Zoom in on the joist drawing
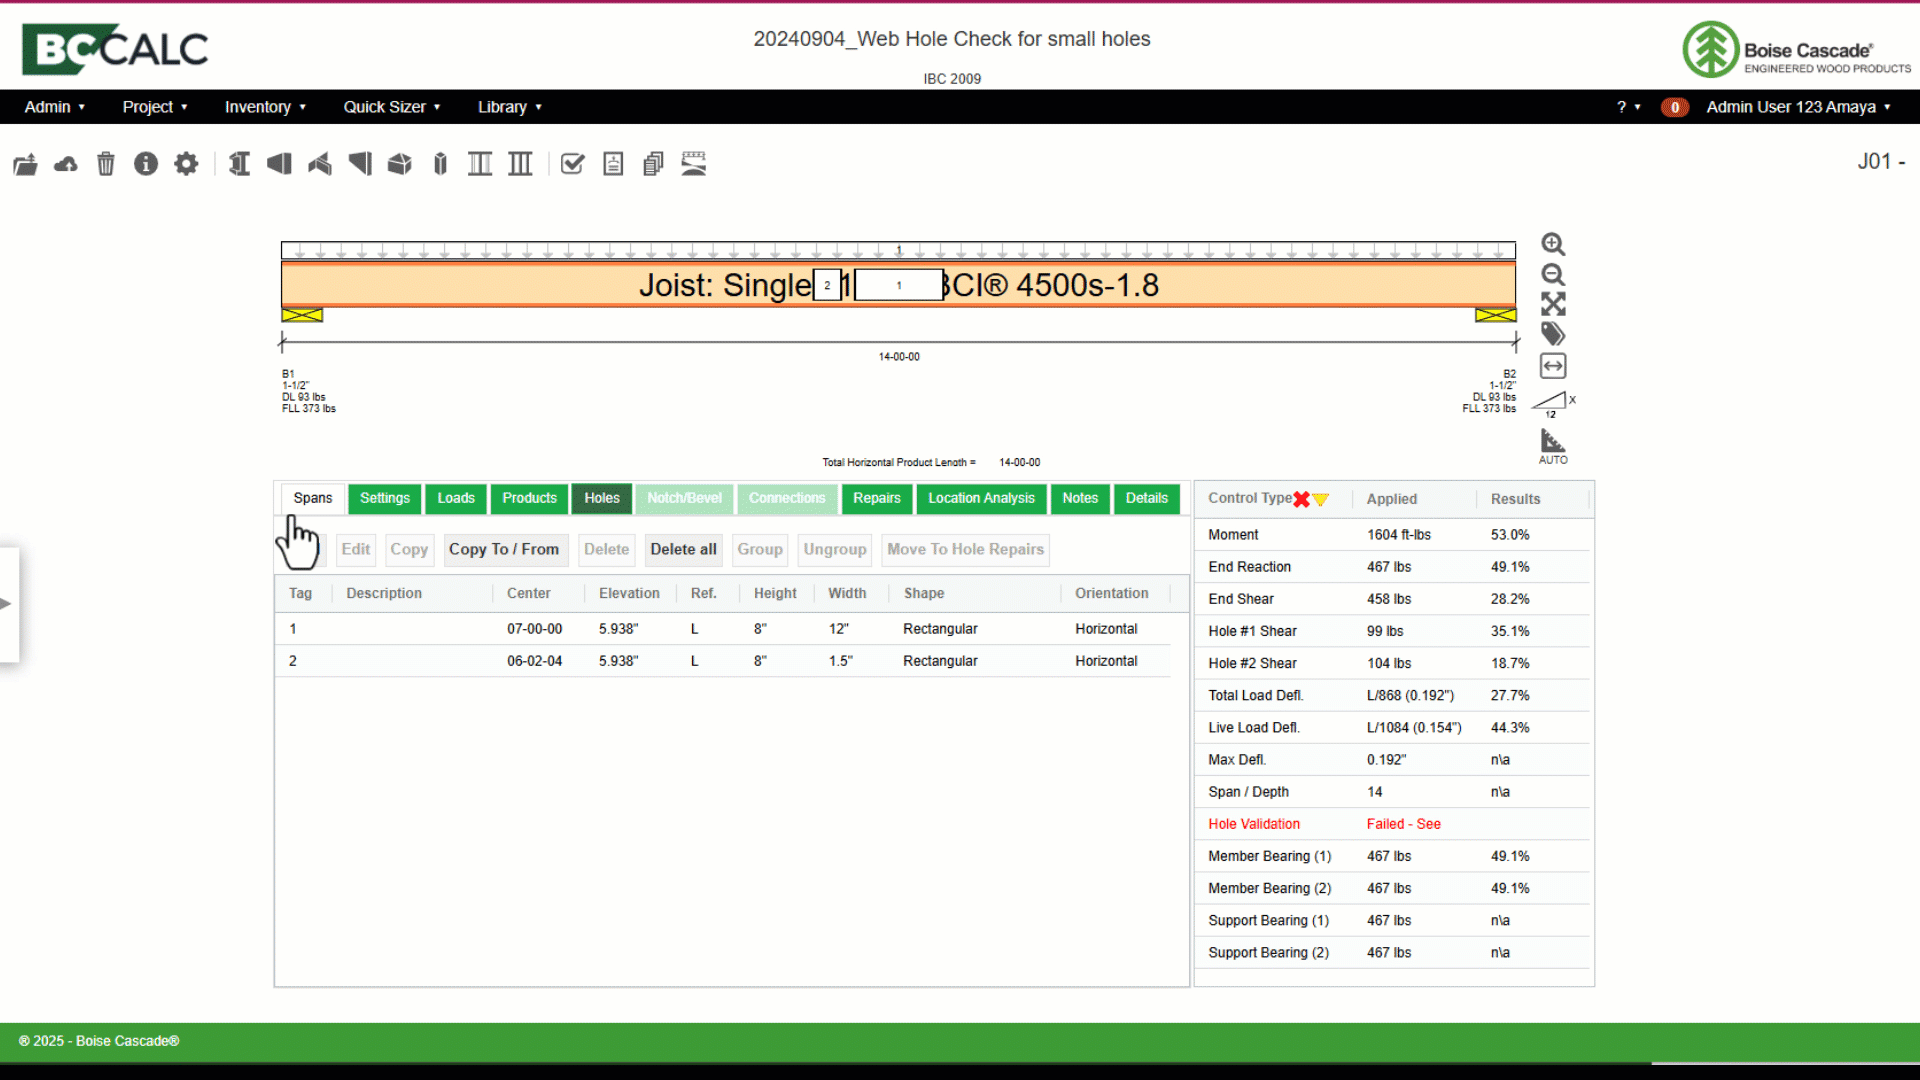The height and width of the screenshot is (1080, 1920). 1553,245
